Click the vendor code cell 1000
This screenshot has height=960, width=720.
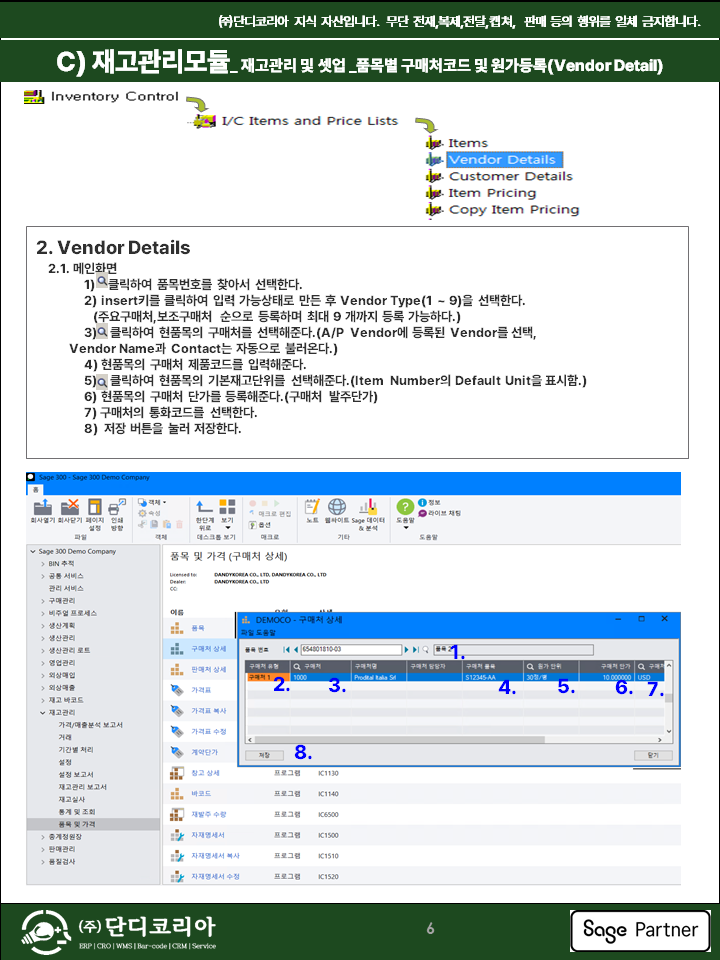point(320,678)
